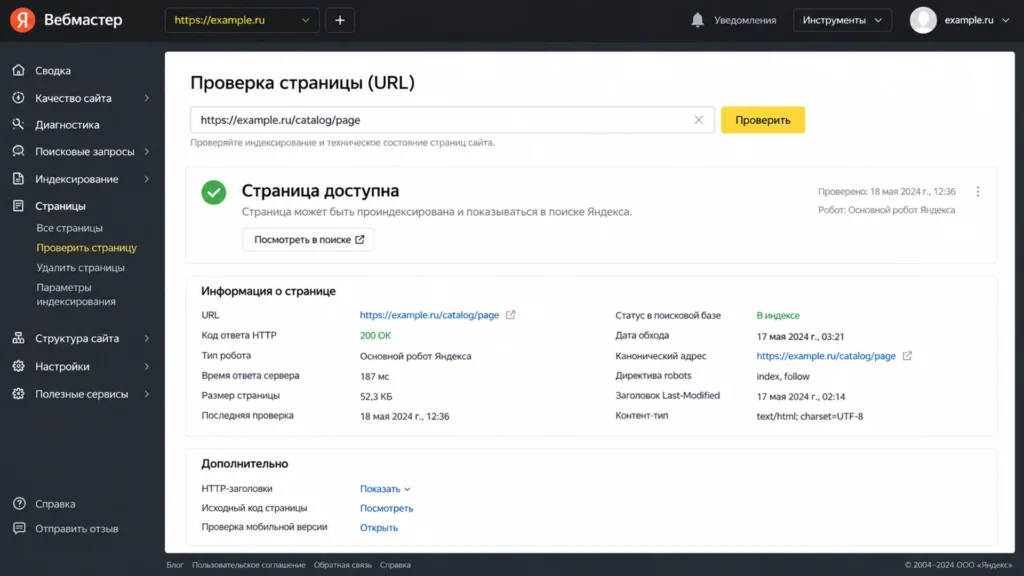The width and height of the screenshot is (1024, 576).
Task: Click the 200 OK response code value
Action: [376, 336]
